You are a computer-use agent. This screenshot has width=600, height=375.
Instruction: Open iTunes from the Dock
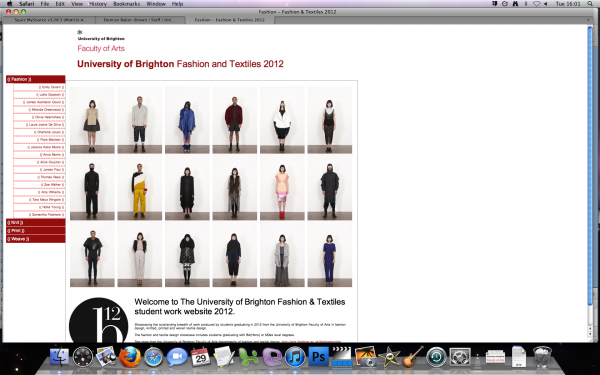coord(295,357)
